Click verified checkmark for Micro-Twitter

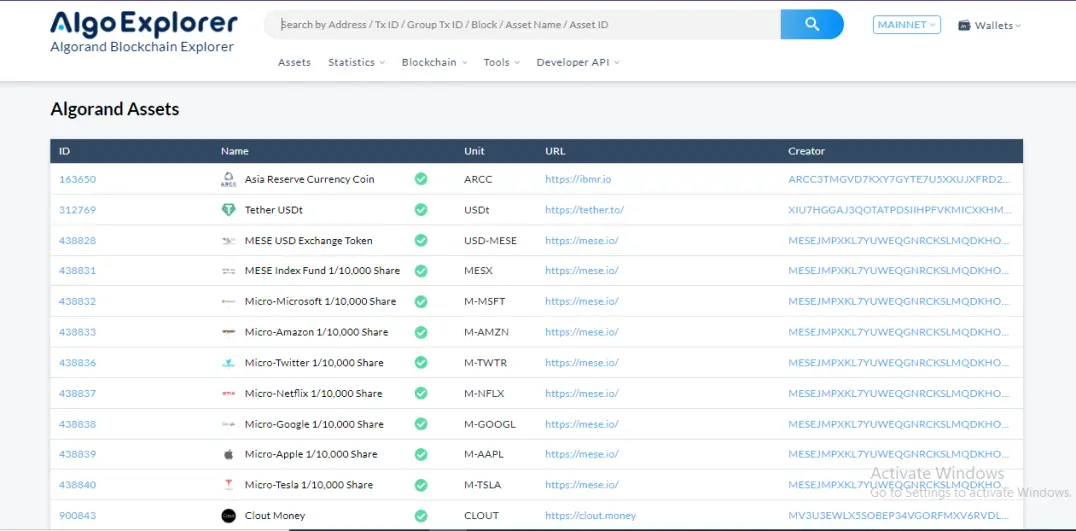coord(421,362)
